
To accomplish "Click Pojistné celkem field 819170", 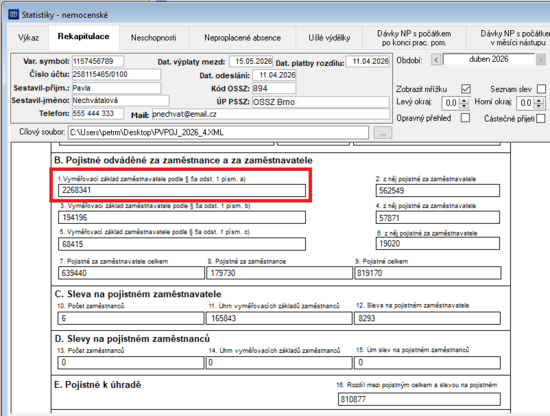I will 428,273.
